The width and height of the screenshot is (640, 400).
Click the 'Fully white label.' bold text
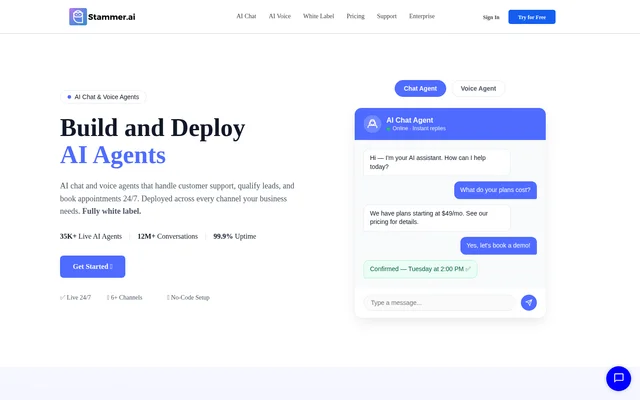click(x=111, y=211)
